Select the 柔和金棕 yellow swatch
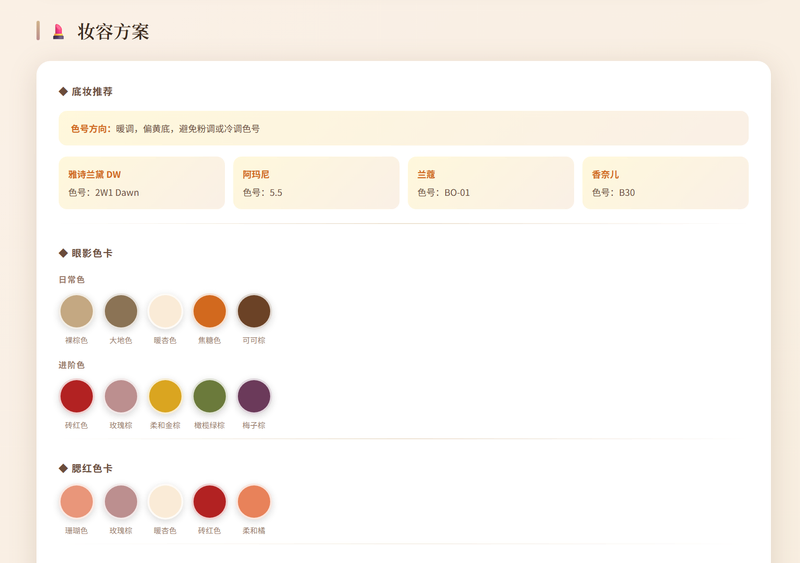The width and height of the screenshot is (800, 563). 165,396
